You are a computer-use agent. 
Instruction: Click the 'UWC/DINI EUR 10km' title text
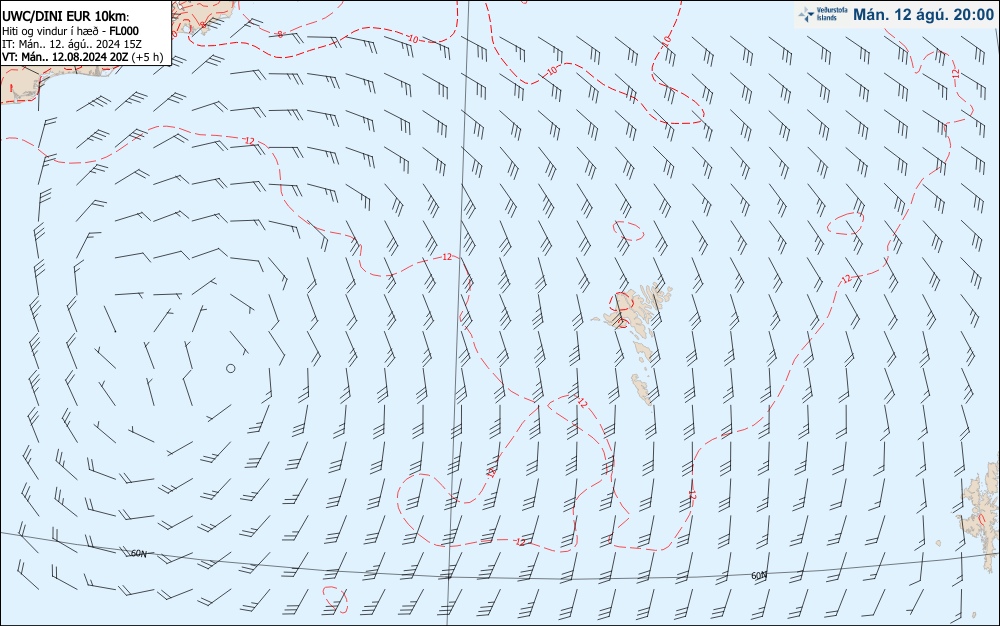(x=66, y=17)
